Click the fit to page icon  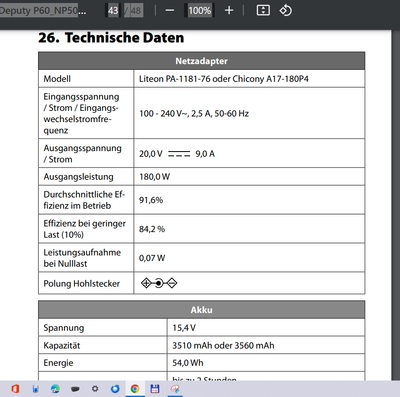263,10
